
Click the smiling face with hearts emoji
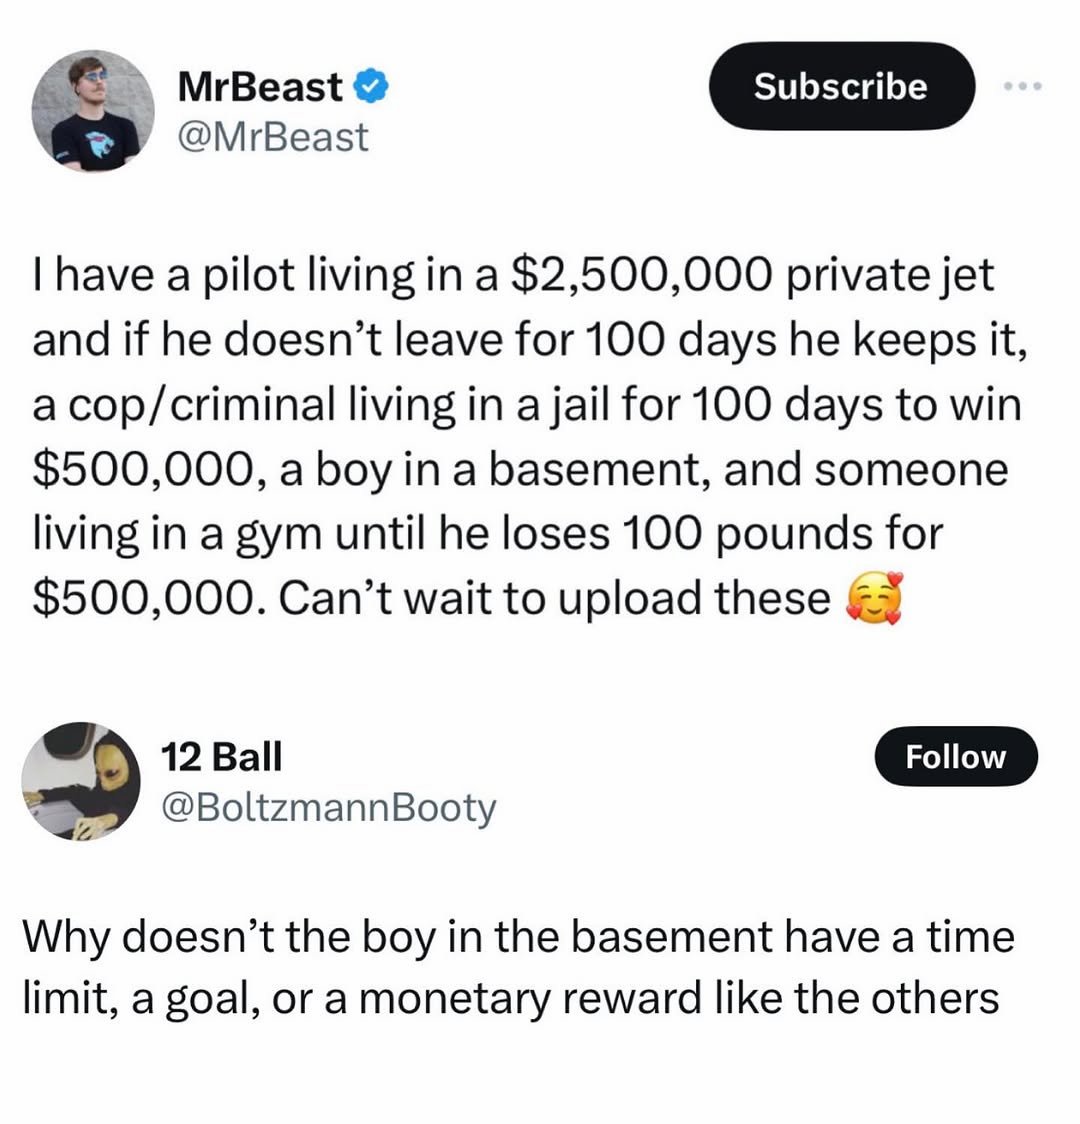pyautogui.click(x=873, y=599)
